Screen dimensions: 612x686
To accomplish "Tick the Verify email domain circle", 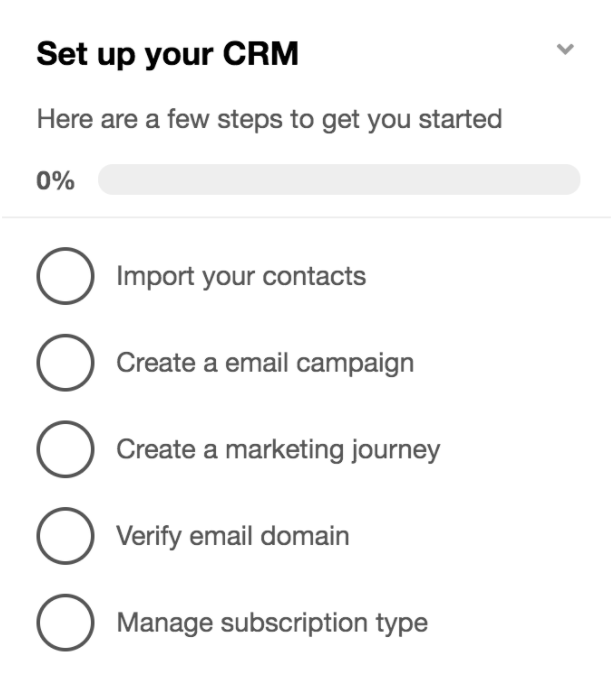I will [x=65, y=537].
